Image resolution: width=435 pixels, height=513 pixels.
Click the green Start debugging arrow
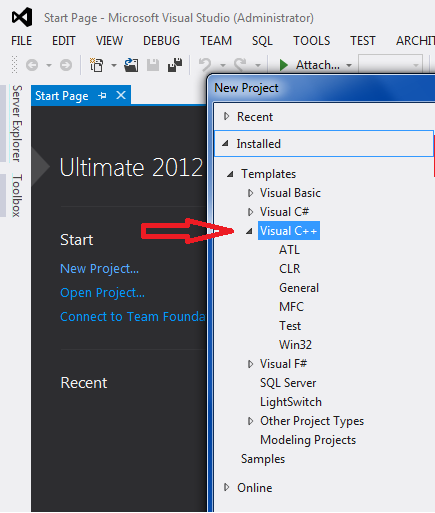(284, 65)
